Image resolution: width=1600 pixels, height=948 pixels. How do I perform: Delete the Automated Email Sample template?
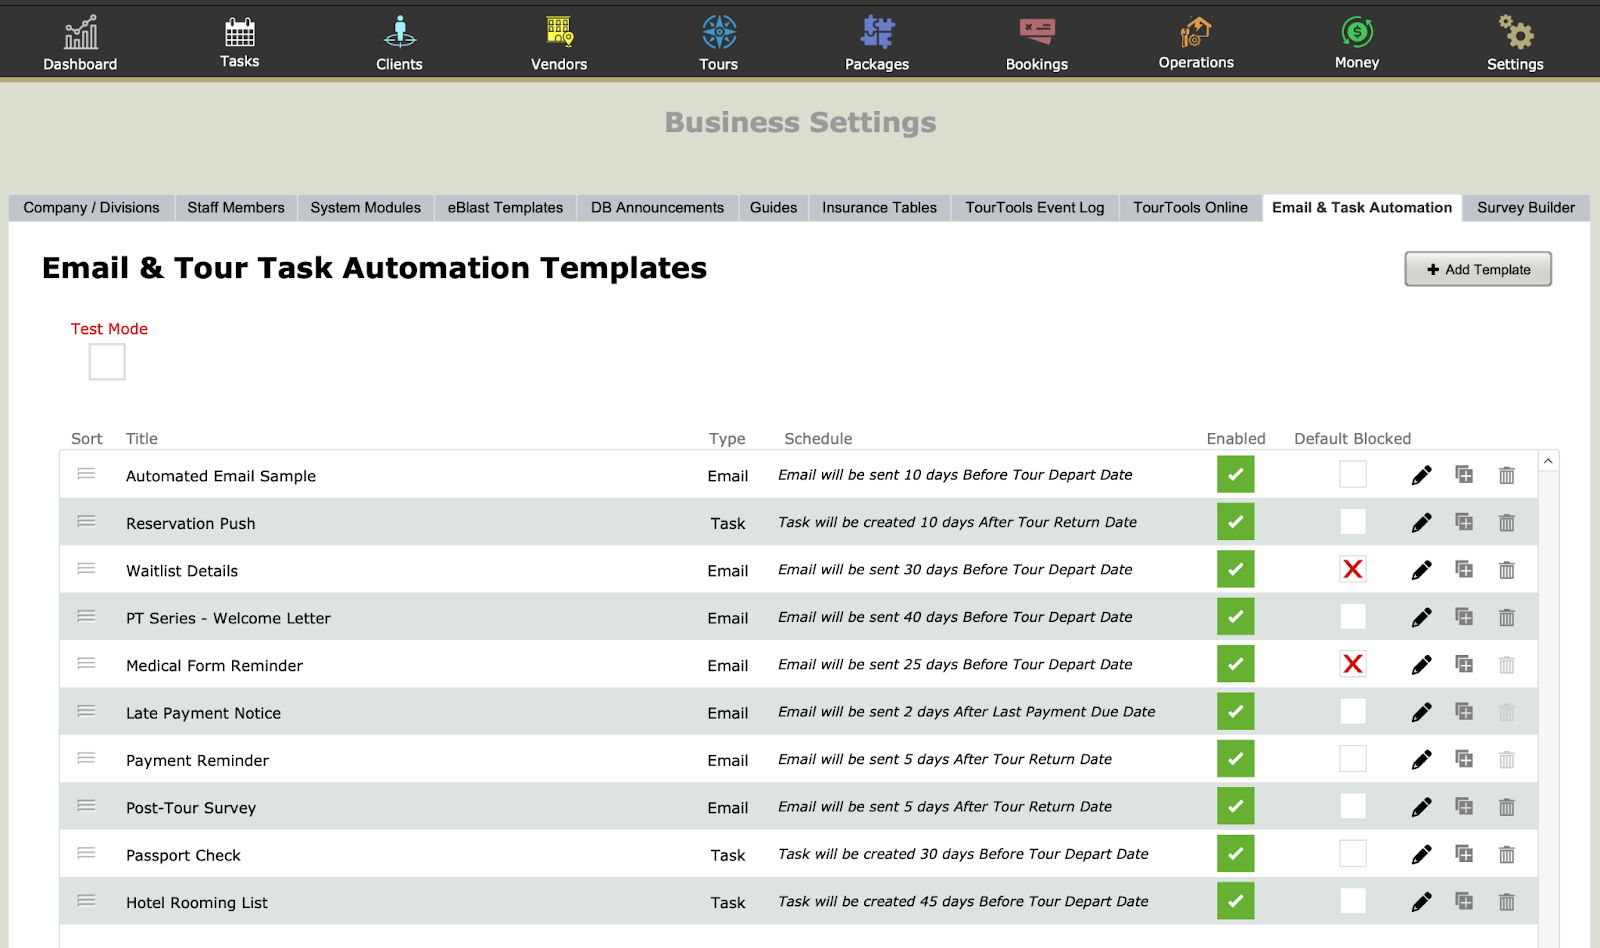(x=1507, y=475)
